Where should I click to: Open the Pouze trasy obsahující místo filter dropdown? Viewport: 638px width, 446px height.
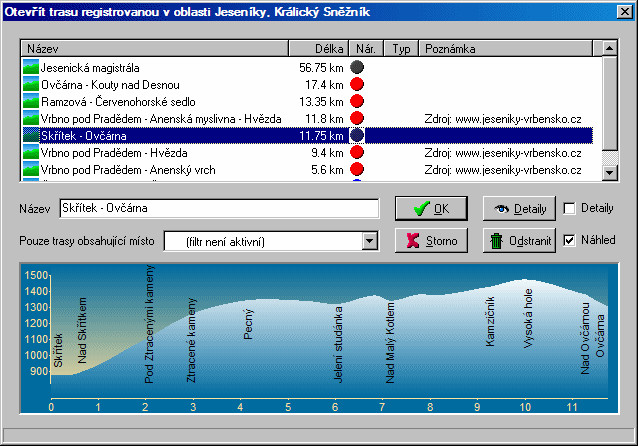369,241
